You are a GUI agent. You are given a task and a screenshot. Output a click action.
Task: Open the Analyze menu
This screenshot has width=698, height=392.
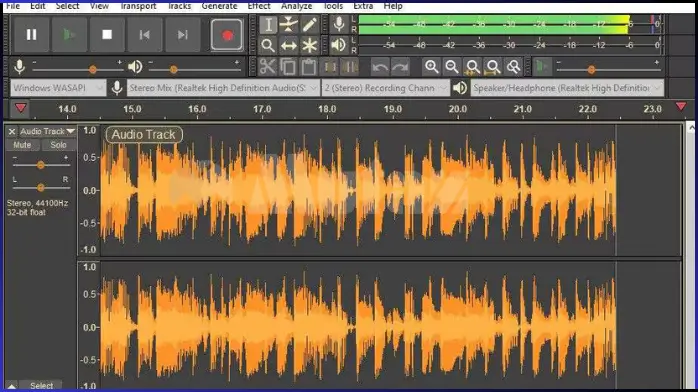click(x=296, y=6)
